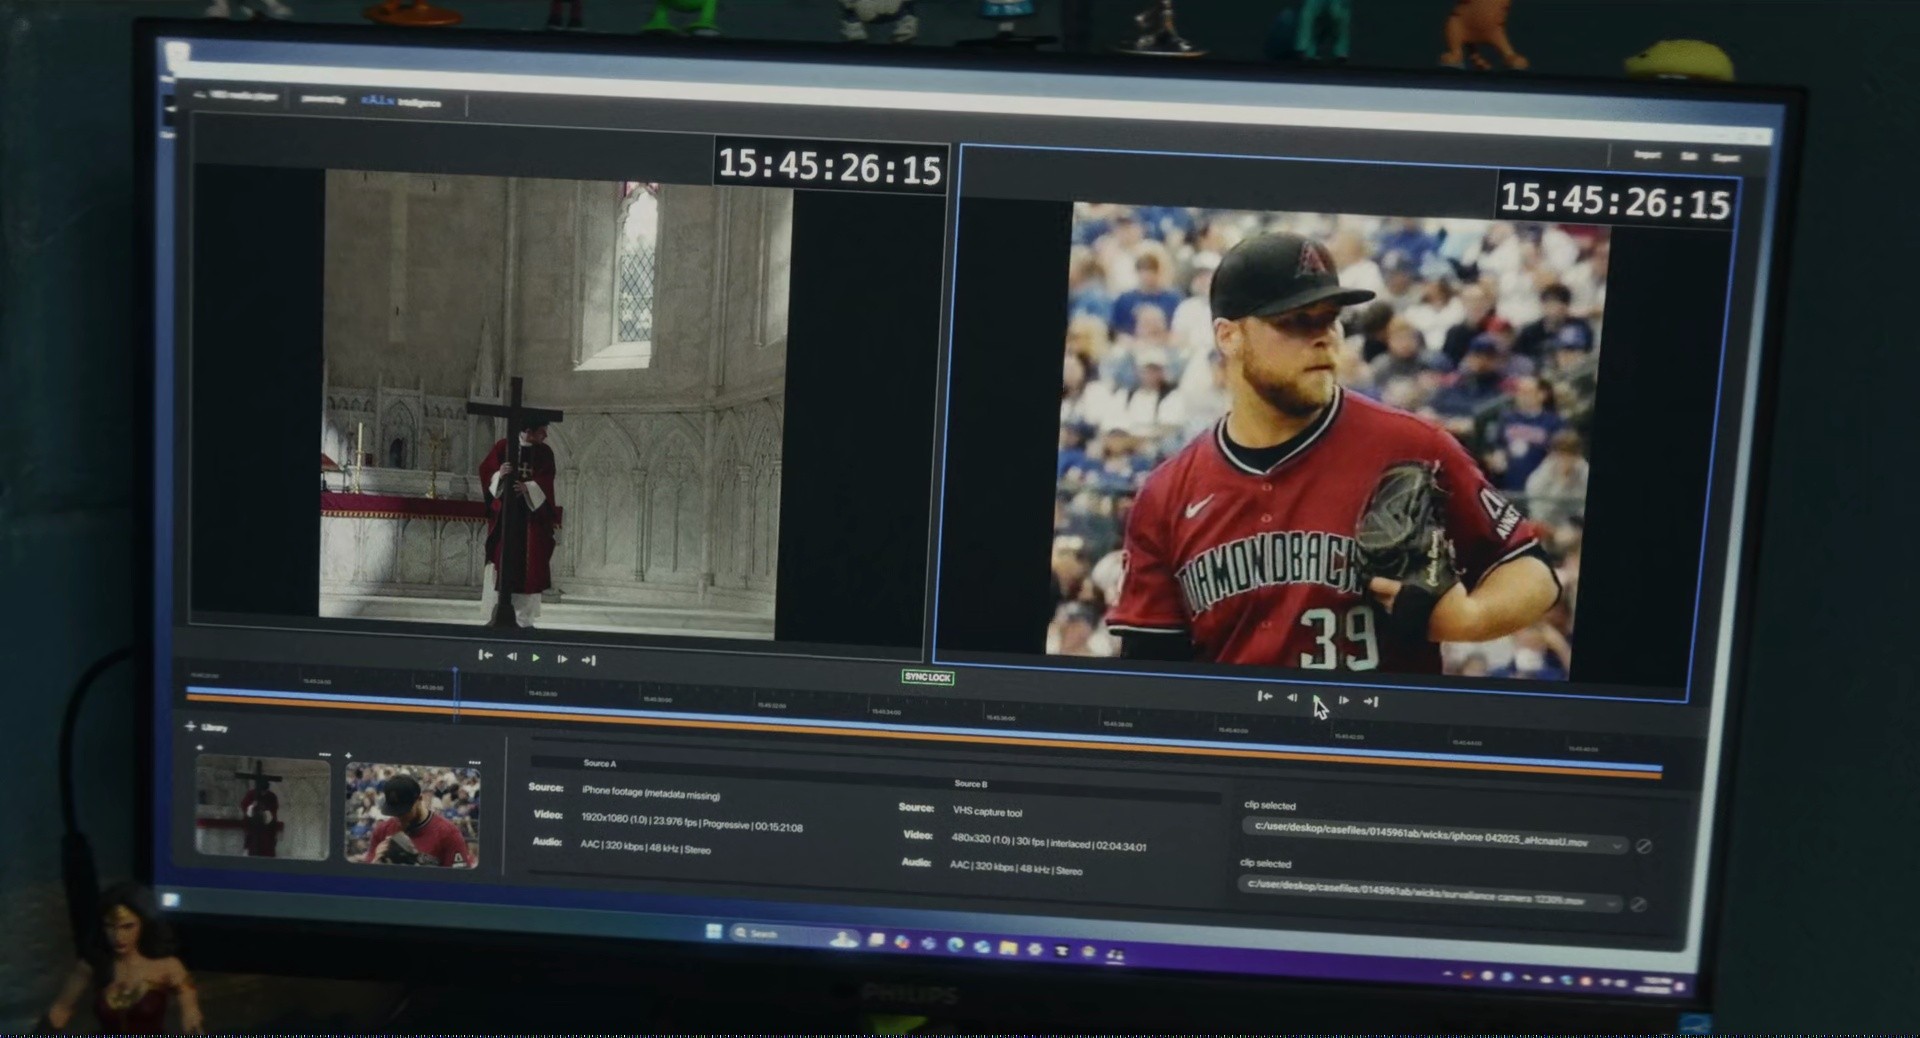This screenshot has height=1038, width=1920.
Task: Toggle the SYNC LOCK button
Action: coord(927,677)
